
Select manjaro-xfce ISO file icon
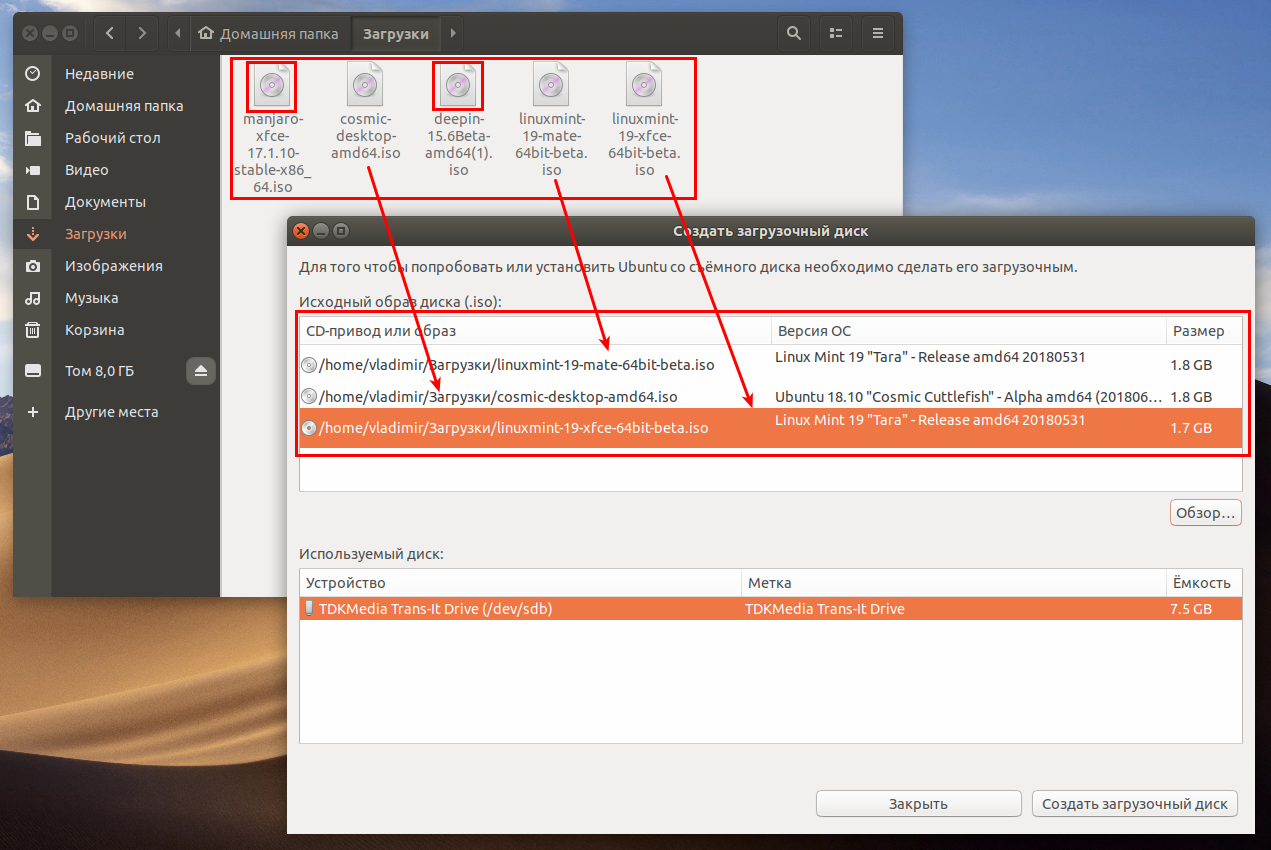coord(271,85)
